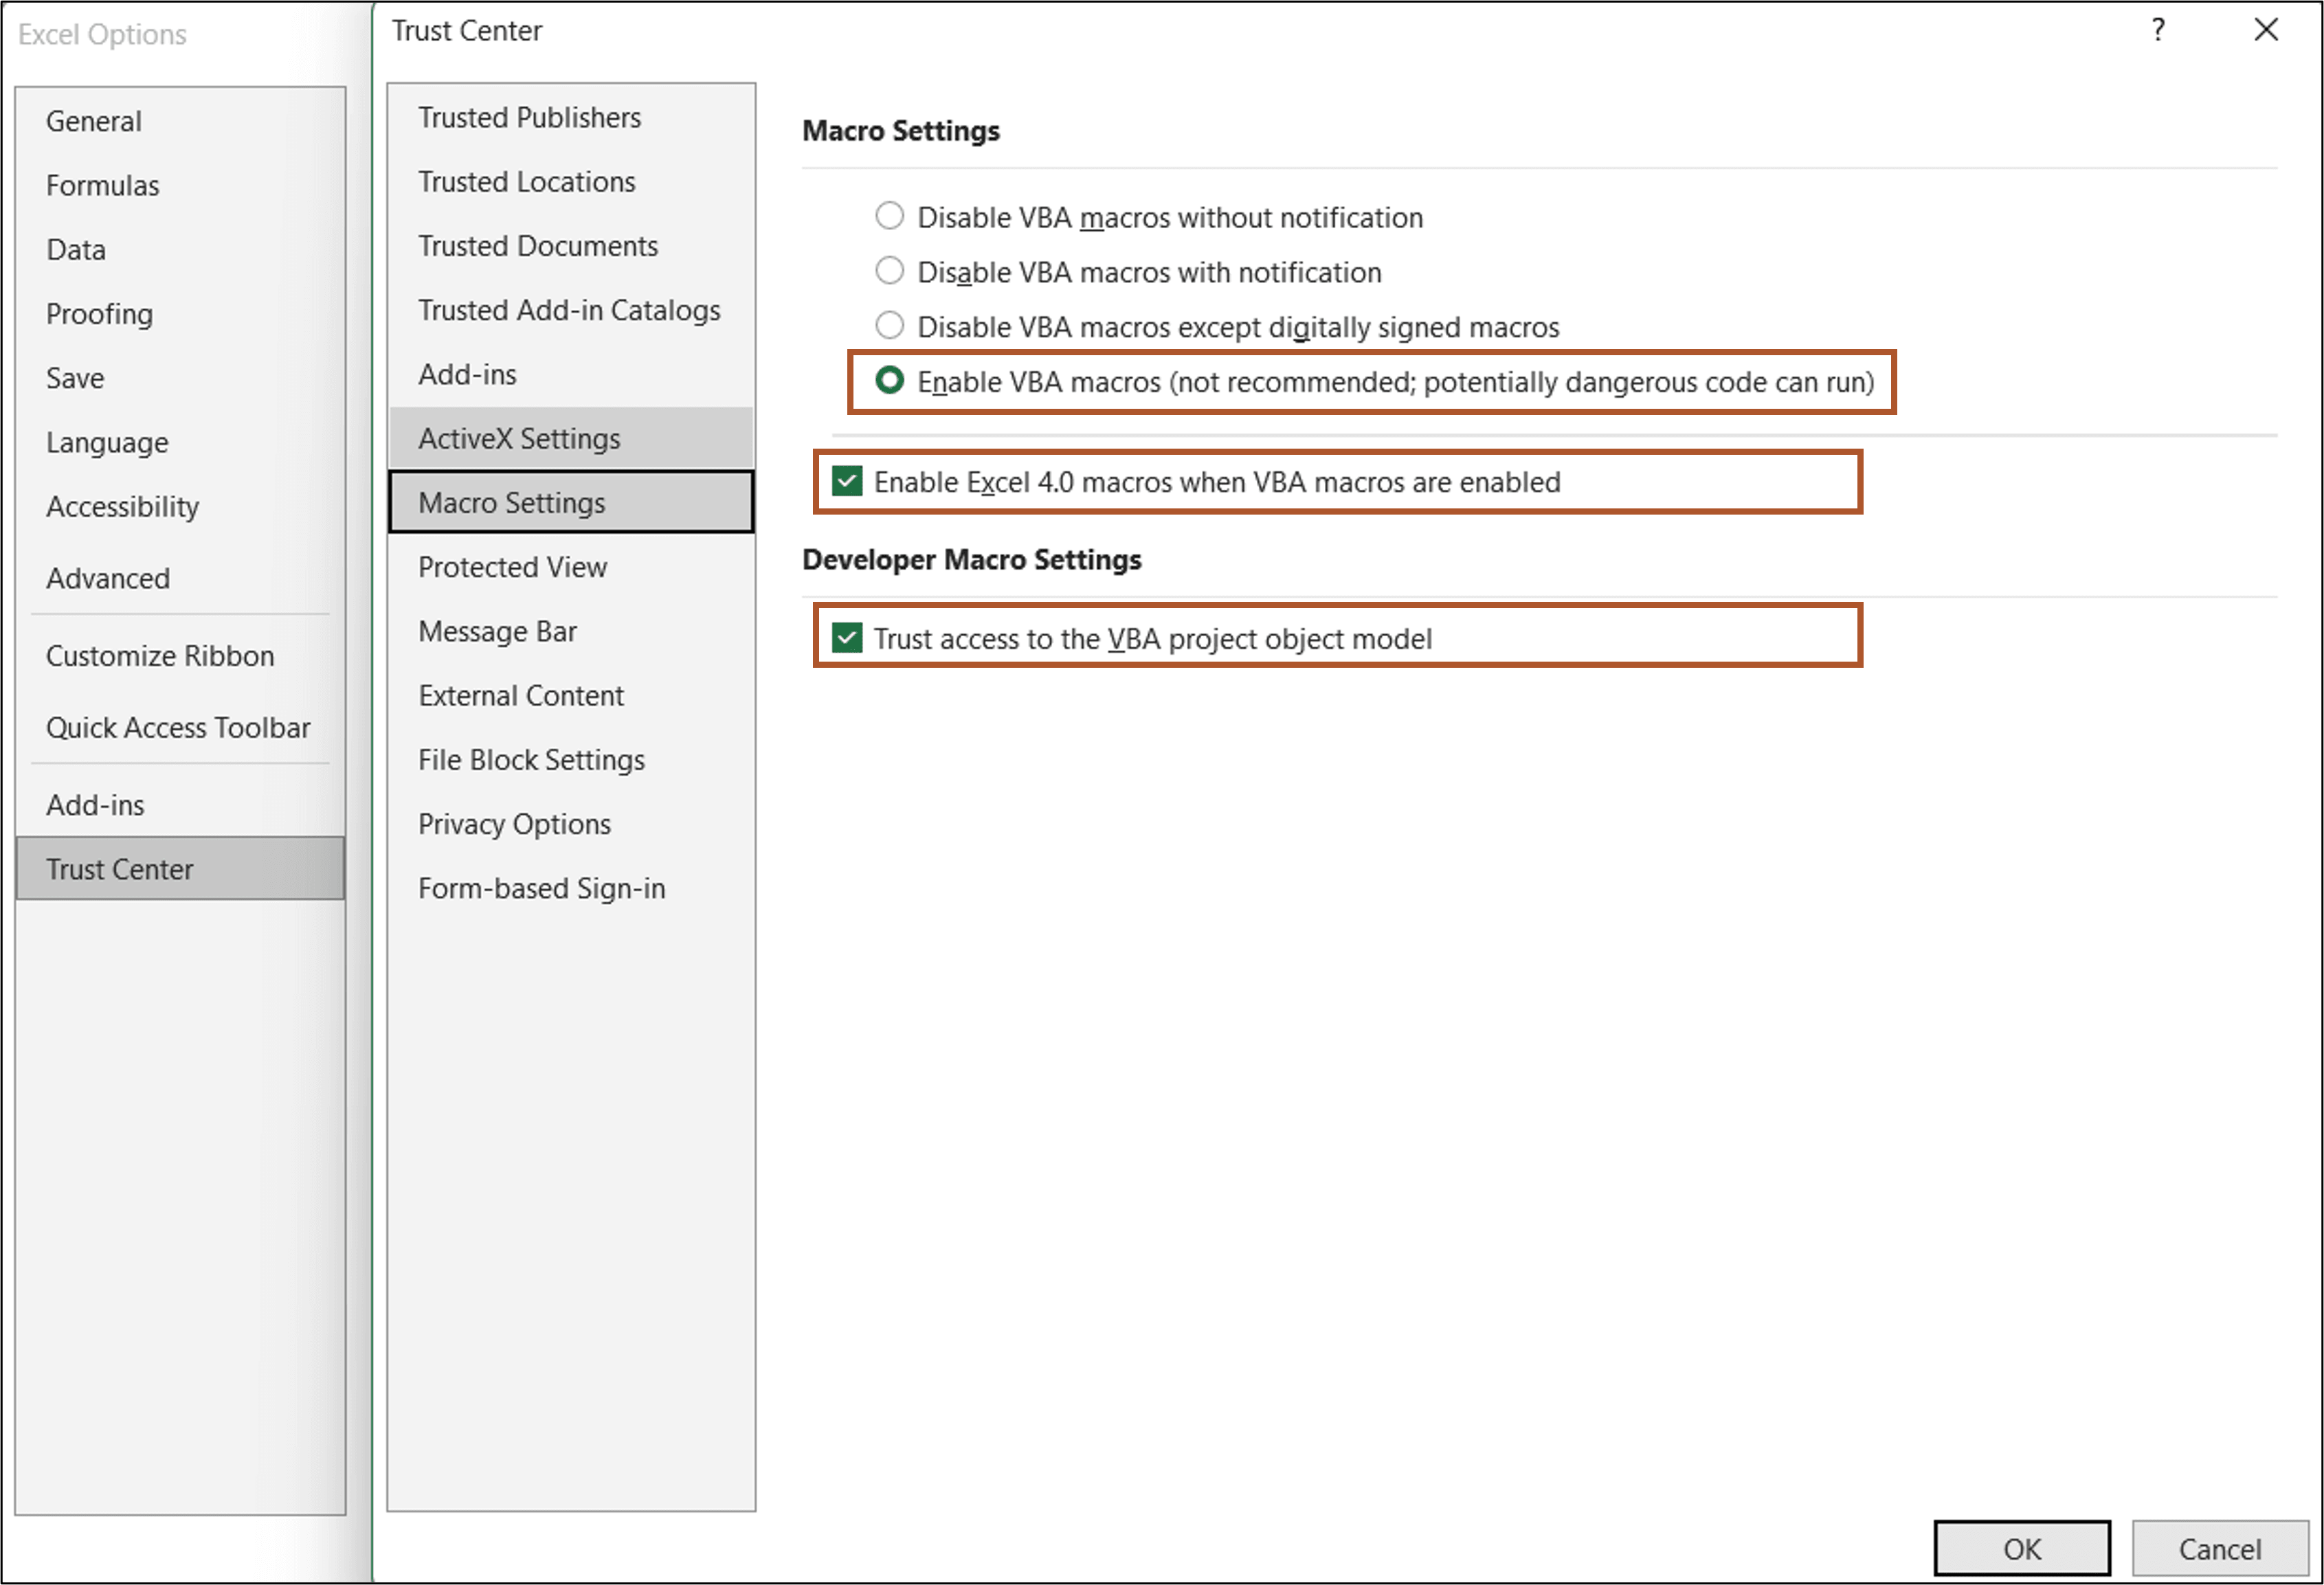Open ActiveX Settings page
Viewport: 2324px width, 1585px height.
518,438
